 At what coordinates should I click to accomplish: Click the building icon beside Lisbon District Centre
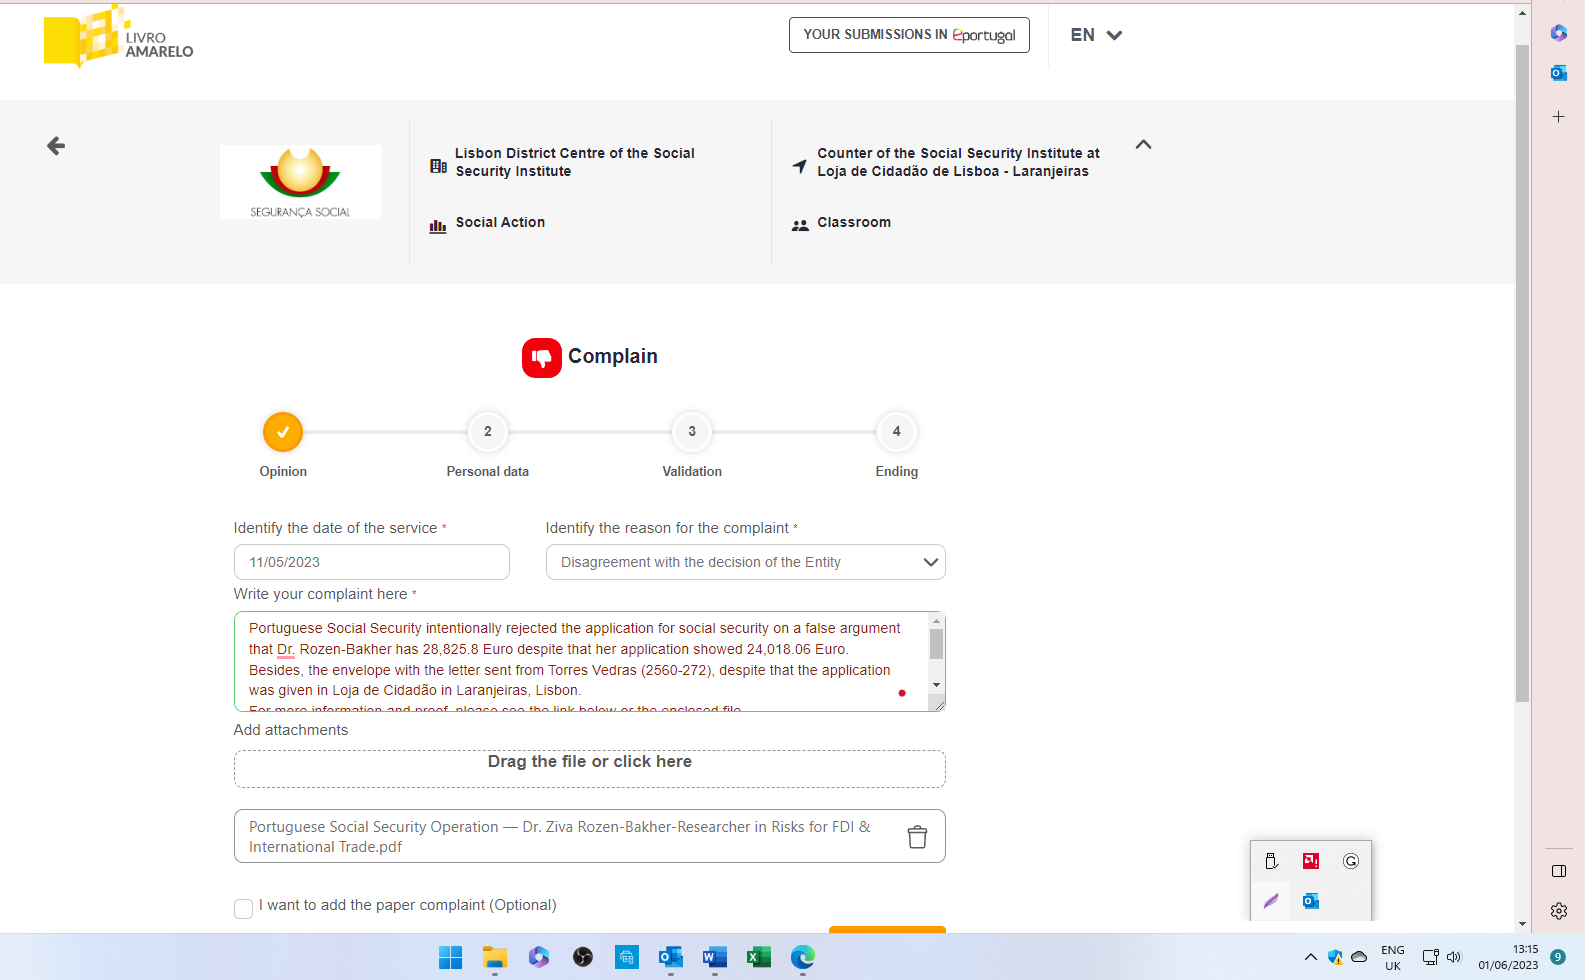pos(438,166)
